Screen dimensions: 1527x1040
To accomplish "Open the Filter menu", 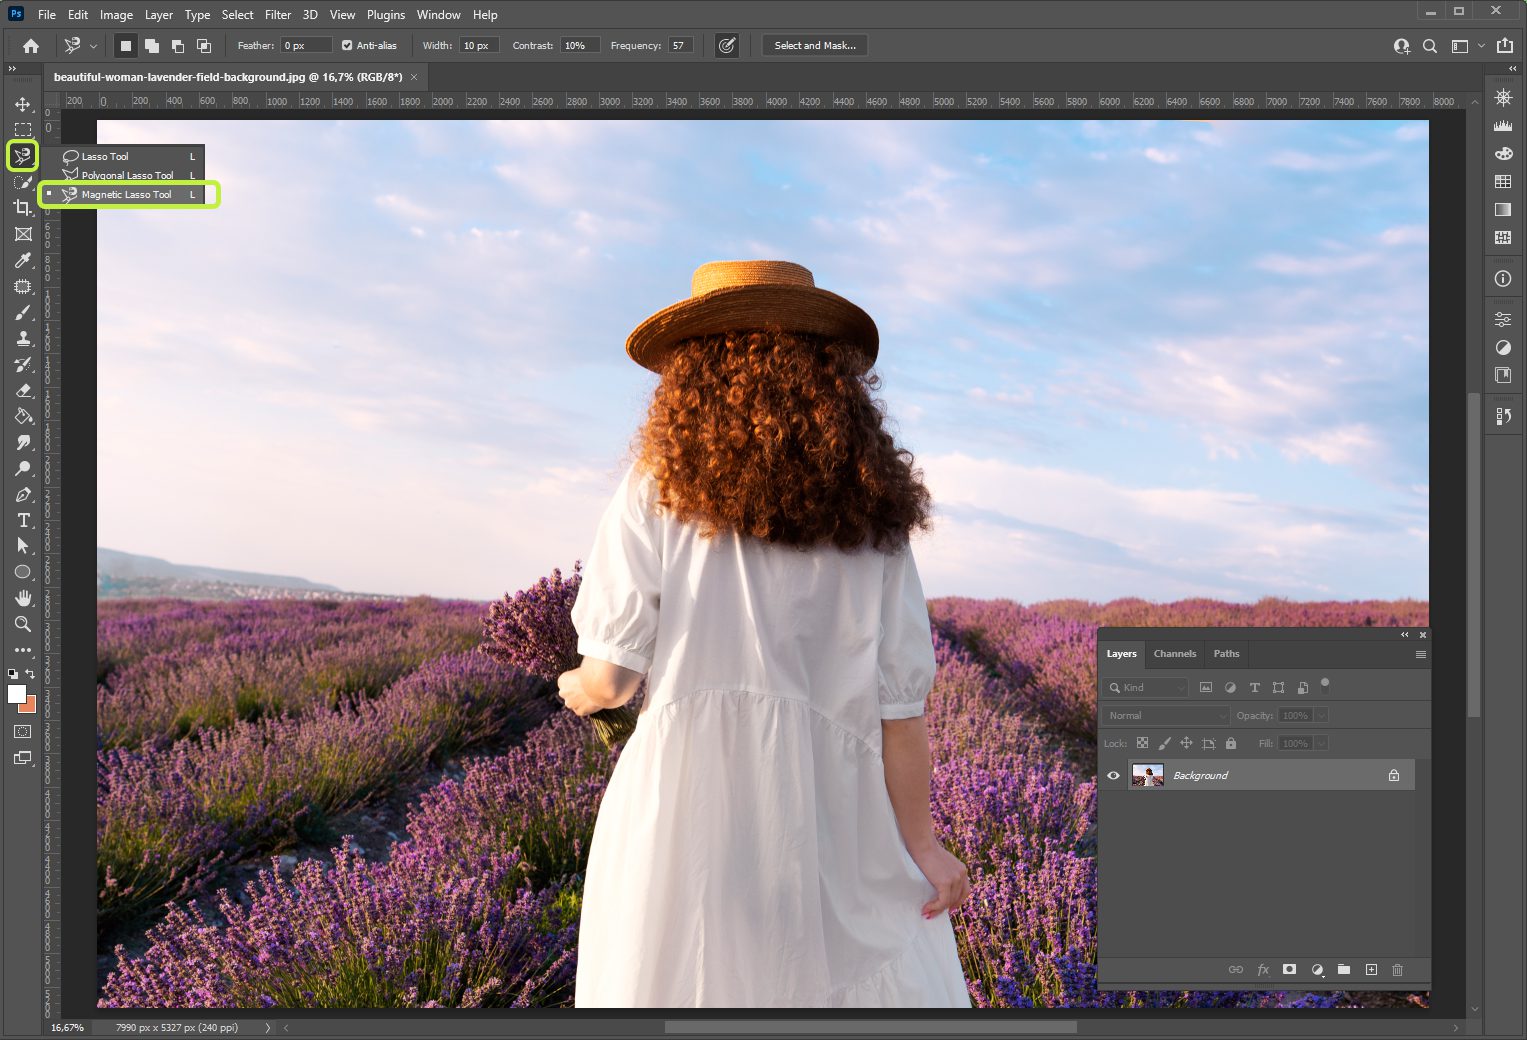I will [x=278, y=15].
